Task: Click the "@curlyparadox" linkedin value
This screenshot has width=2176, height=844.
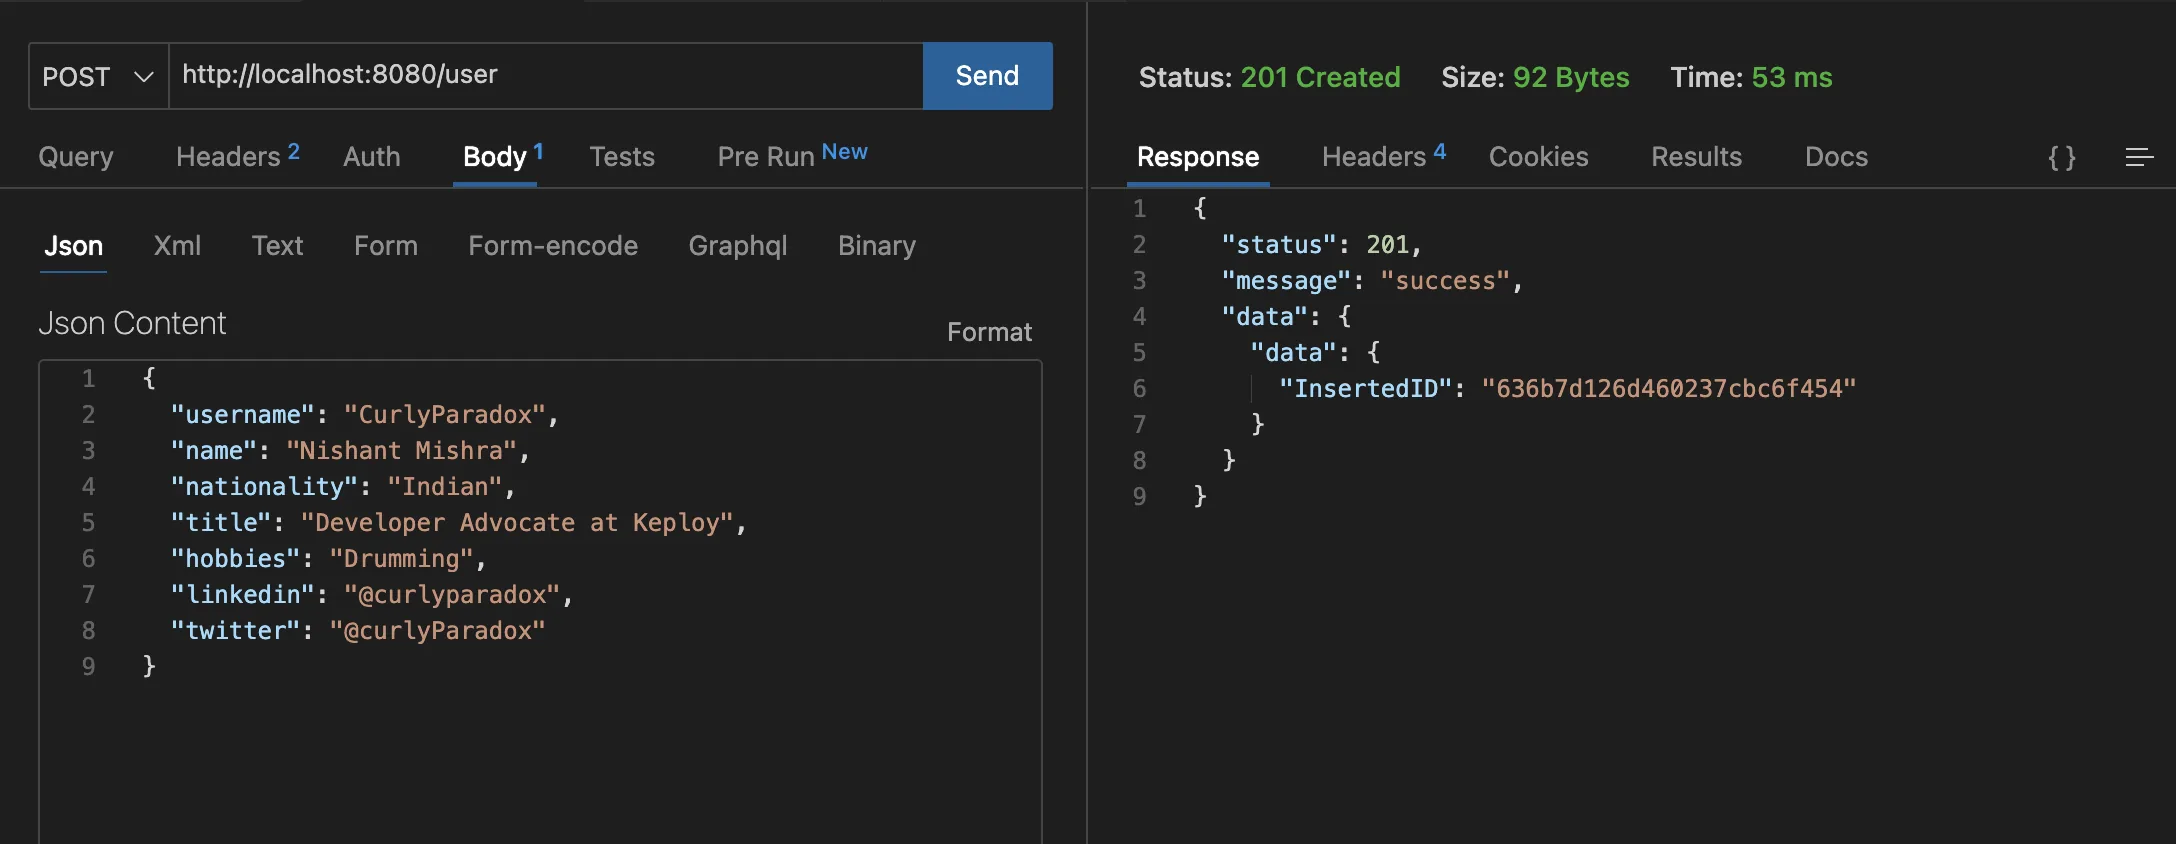Action: point(452,595)
